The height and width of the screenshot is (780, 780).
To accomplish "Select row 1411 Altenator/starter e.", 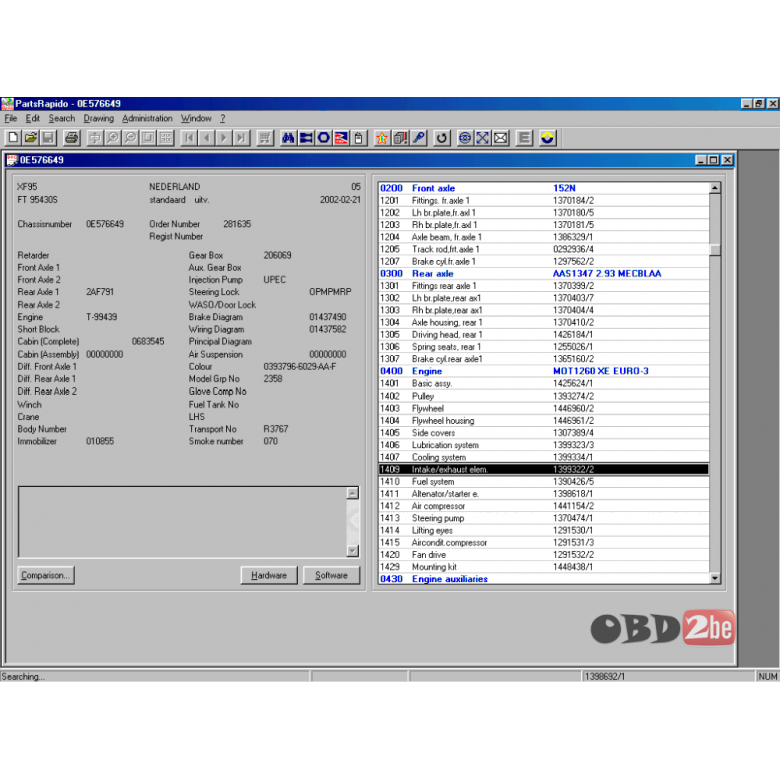I will pos(544,494).
